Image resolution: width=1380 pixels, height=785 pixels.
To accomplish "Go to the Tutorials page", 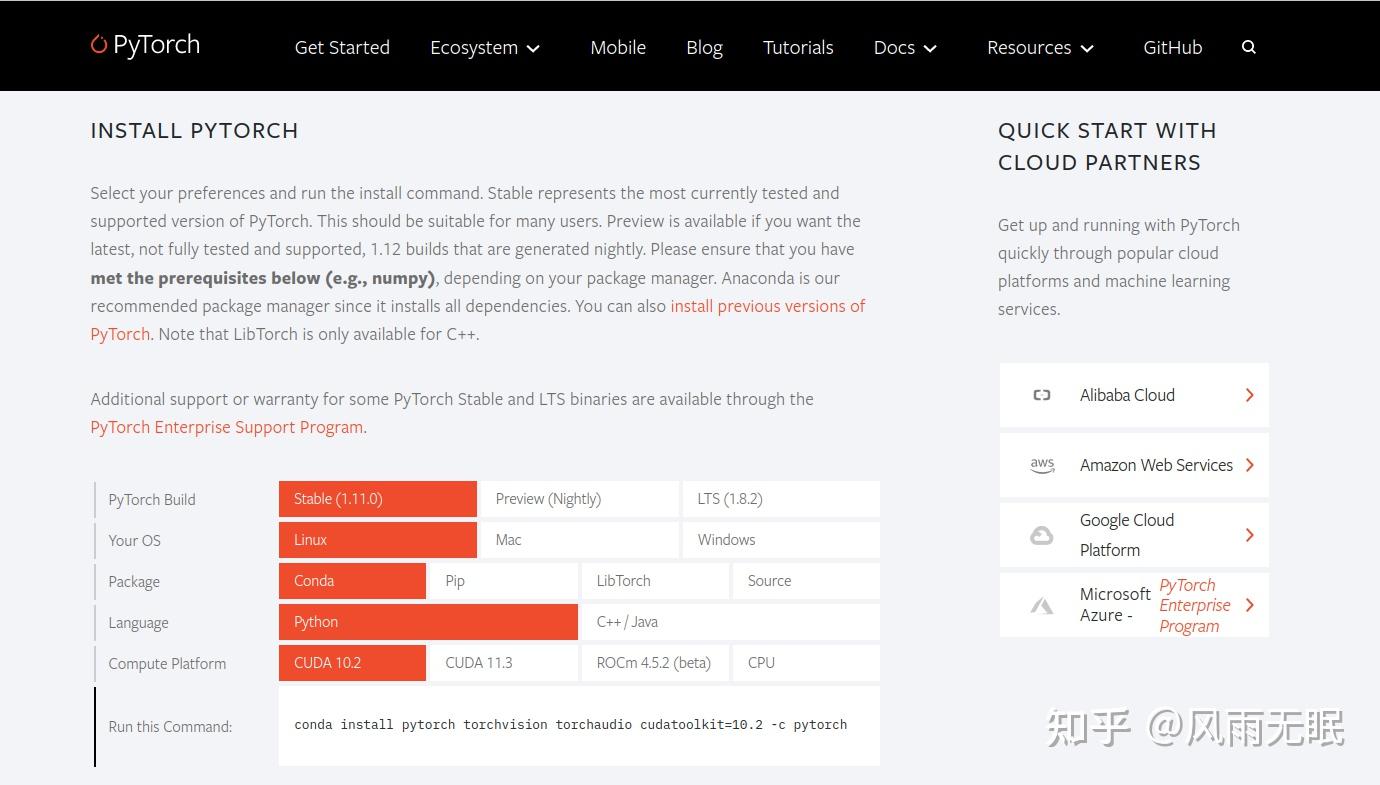I will pyautogui.click(x=798, y=47).
